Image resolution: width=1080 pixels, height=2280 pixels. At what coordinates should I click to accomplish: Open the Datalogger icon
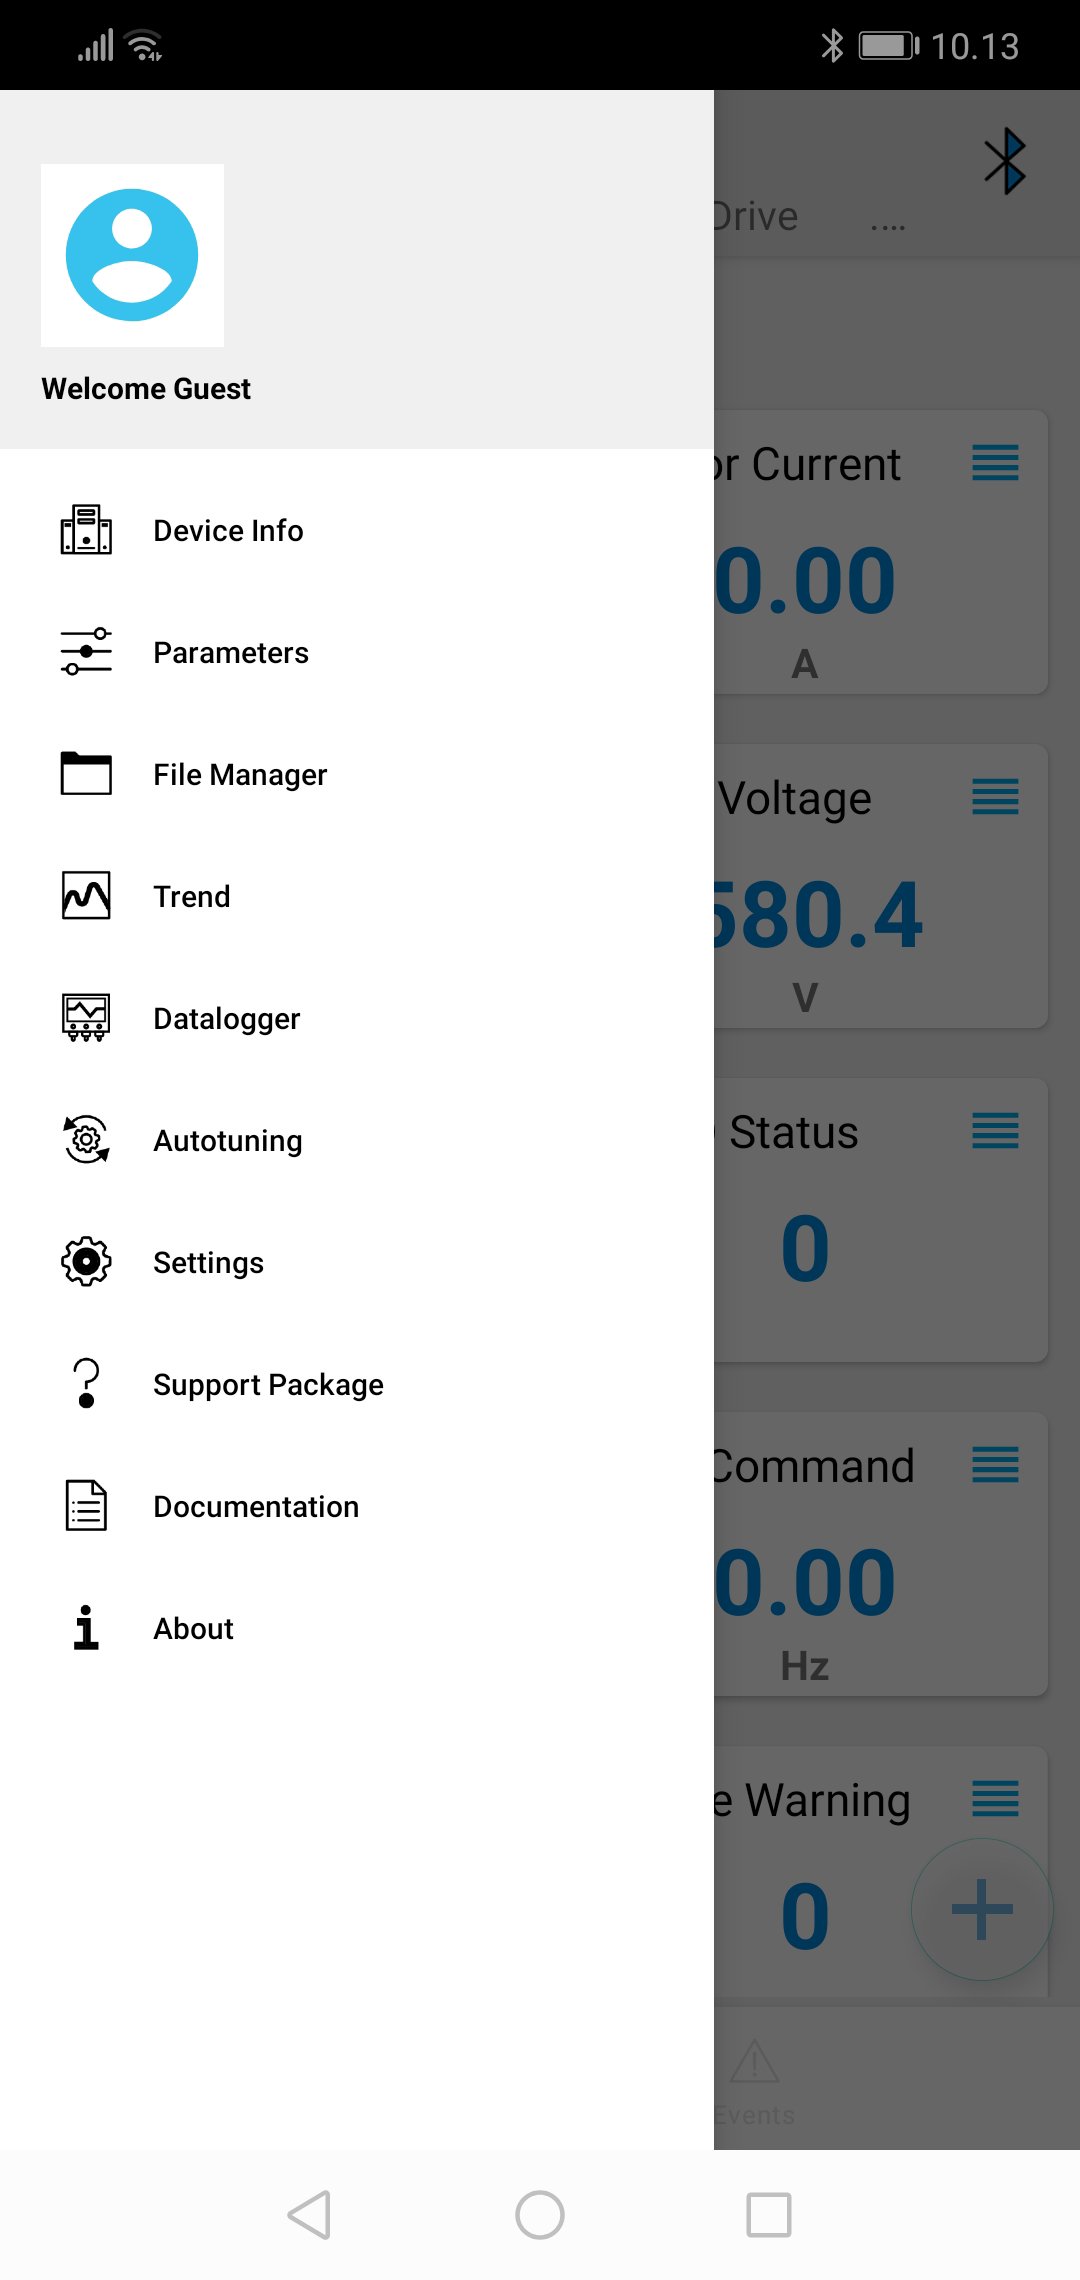pos(86,1018)
